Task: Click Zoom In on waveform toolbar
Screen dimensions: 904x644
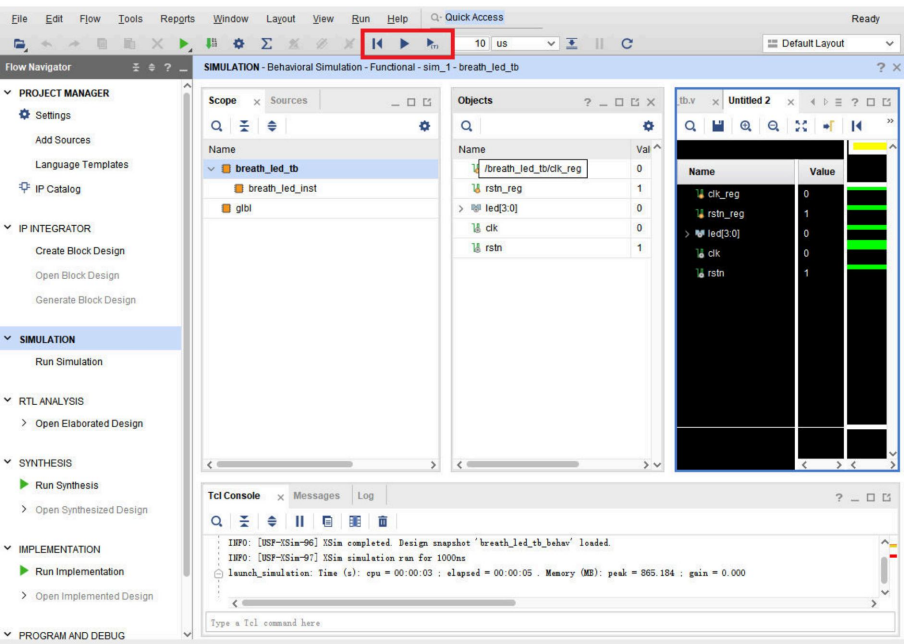Action: click(x=746, y=126)
